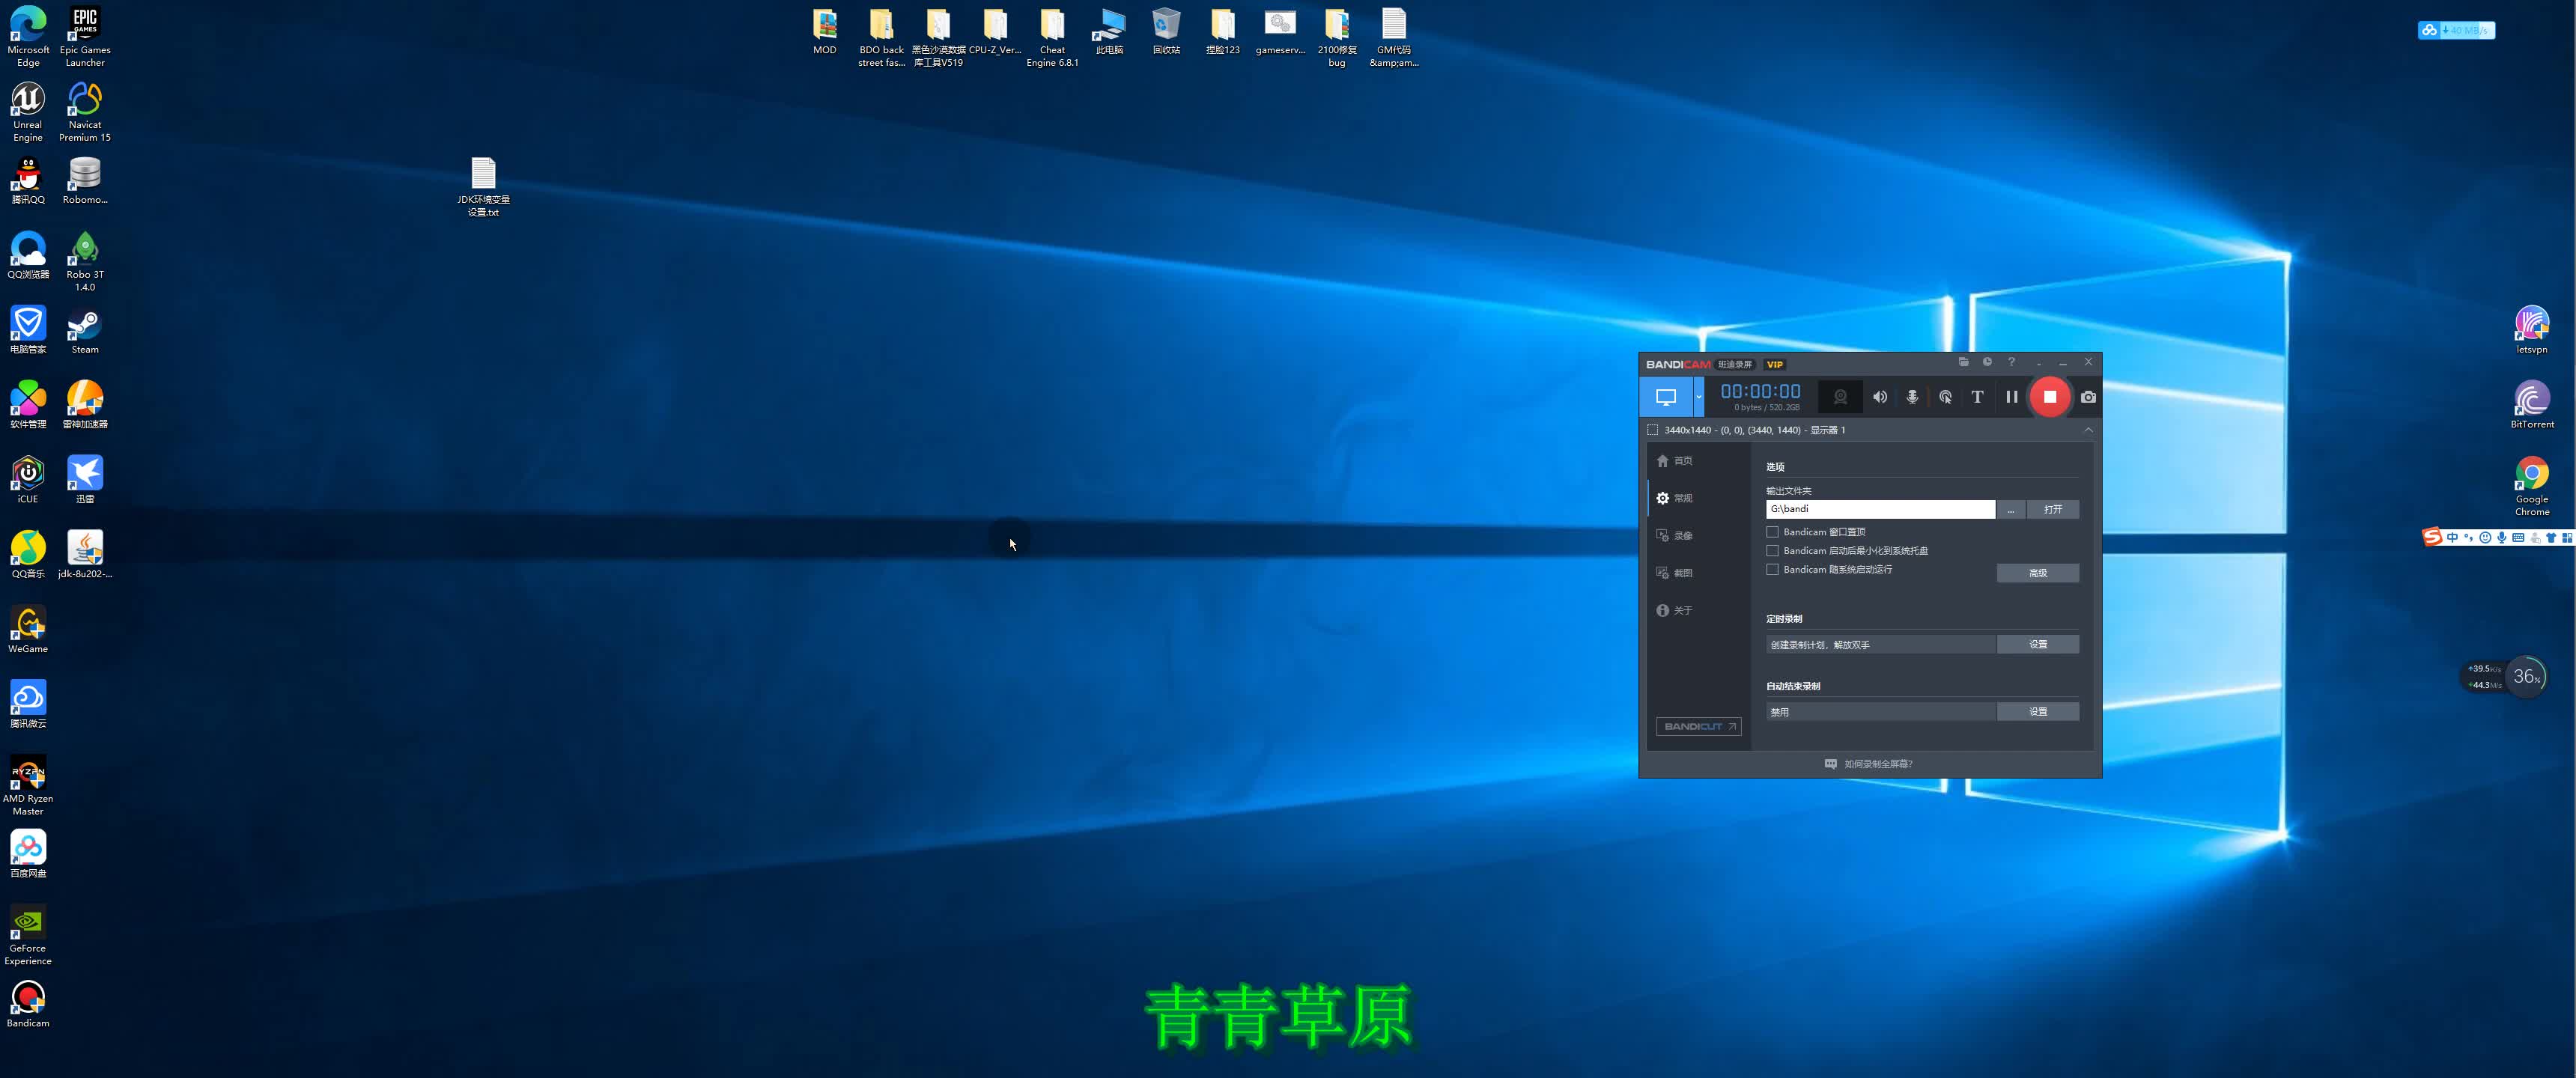Select the JDK环境变量设置.txt file
2576x1078 pixels.
(x=483, y=187)
